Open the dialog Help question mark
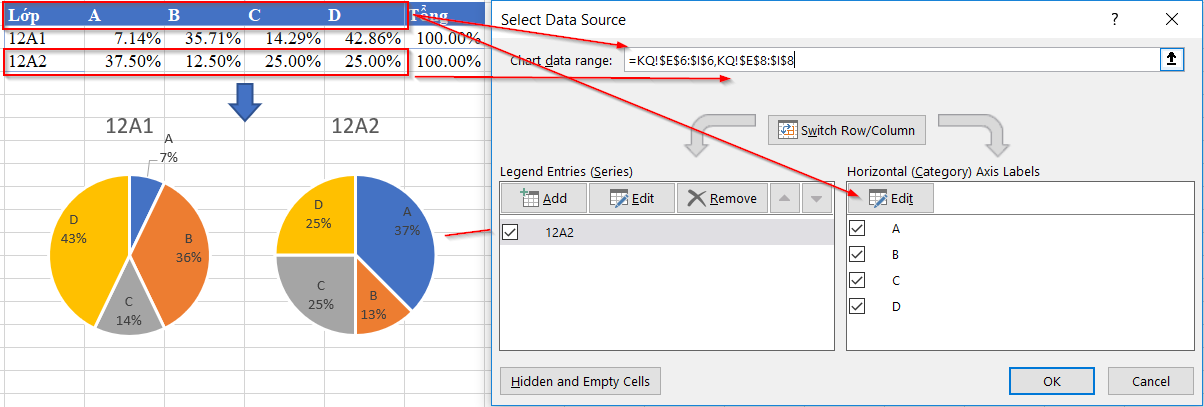Screen dimensions: 1204x407 (x=1115, y=19)
